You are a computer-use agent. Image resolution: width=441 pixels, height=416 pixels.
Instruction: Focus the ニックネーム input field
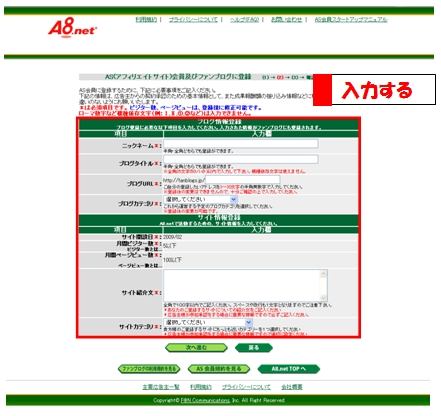(x=241, y=143)
